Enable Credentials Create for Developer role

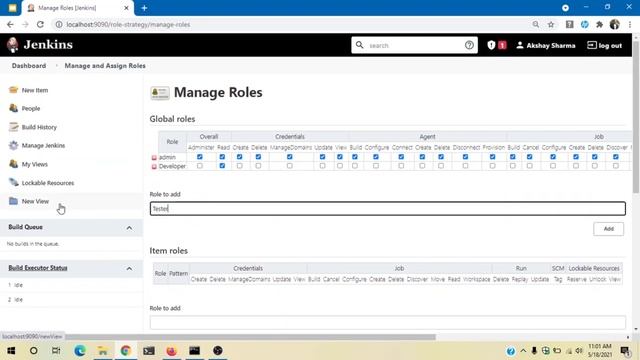pyautogui.click(x=240, y=166)
